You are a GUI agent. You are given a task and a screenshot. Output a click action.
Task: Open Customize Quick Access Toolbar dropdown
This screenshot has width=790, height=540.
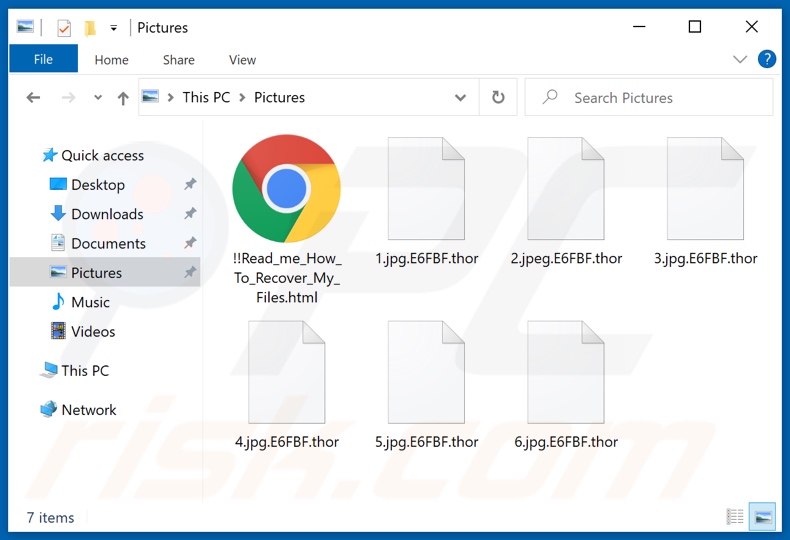(114, 28)
